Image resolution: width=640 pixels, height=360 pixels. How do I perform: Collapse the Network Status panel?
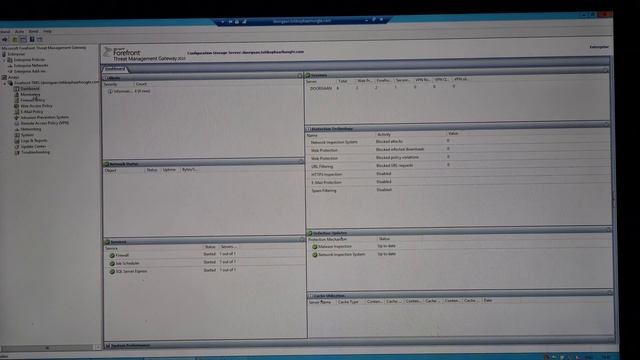pyautogui.click(x=301, y=162)
